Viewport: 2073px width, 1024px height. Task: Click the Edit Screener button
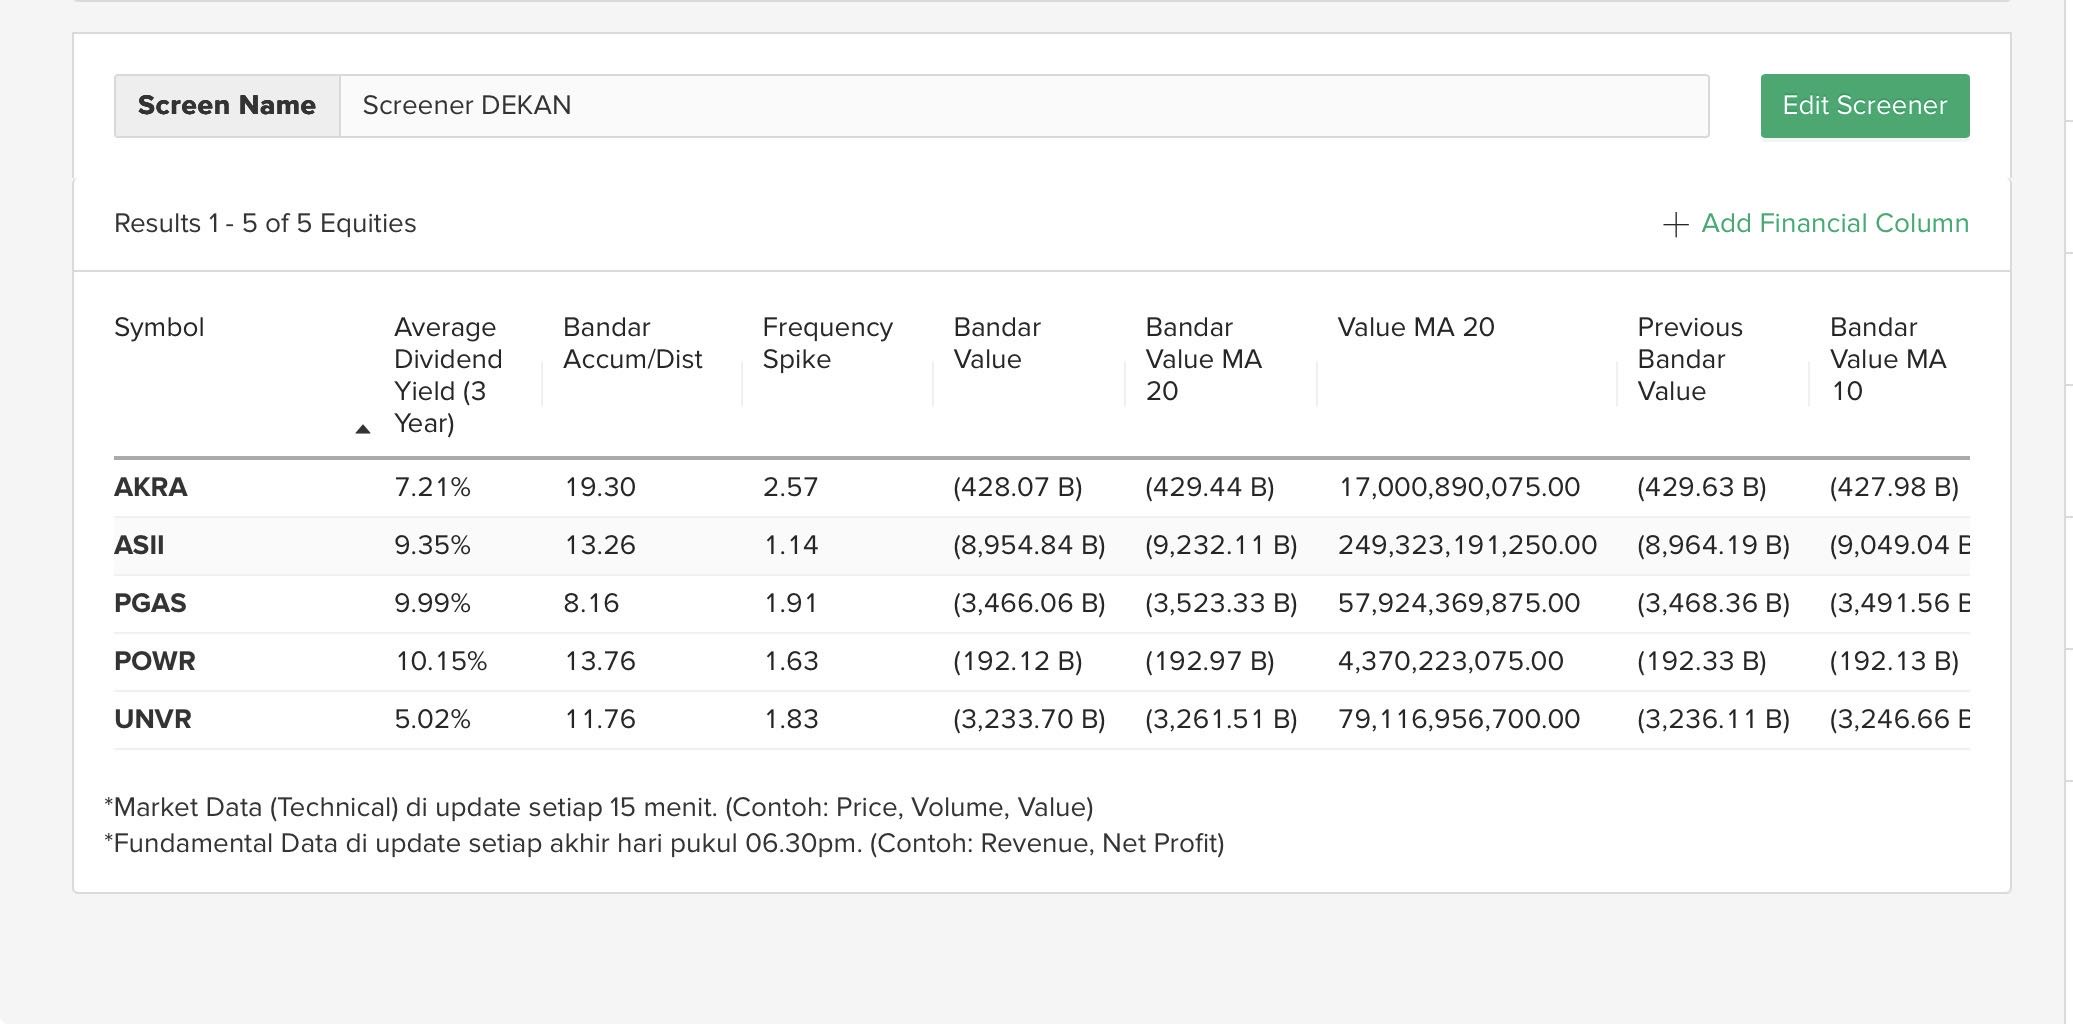point(1864,106)
